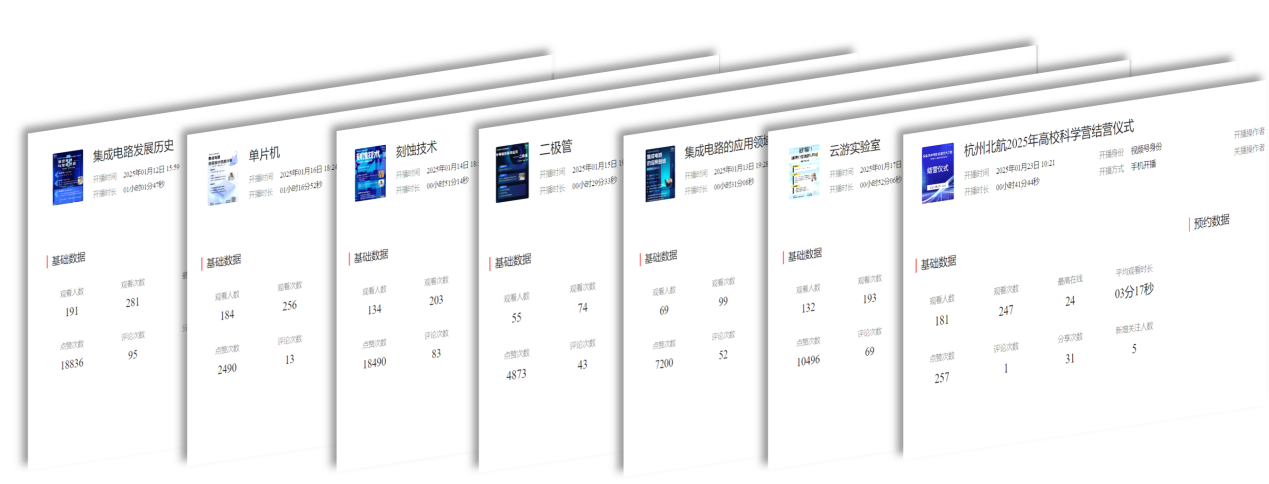Click the 云游实验室 cover thumbnail
Screen dimensions: 1269x484
tap(804, 174)
